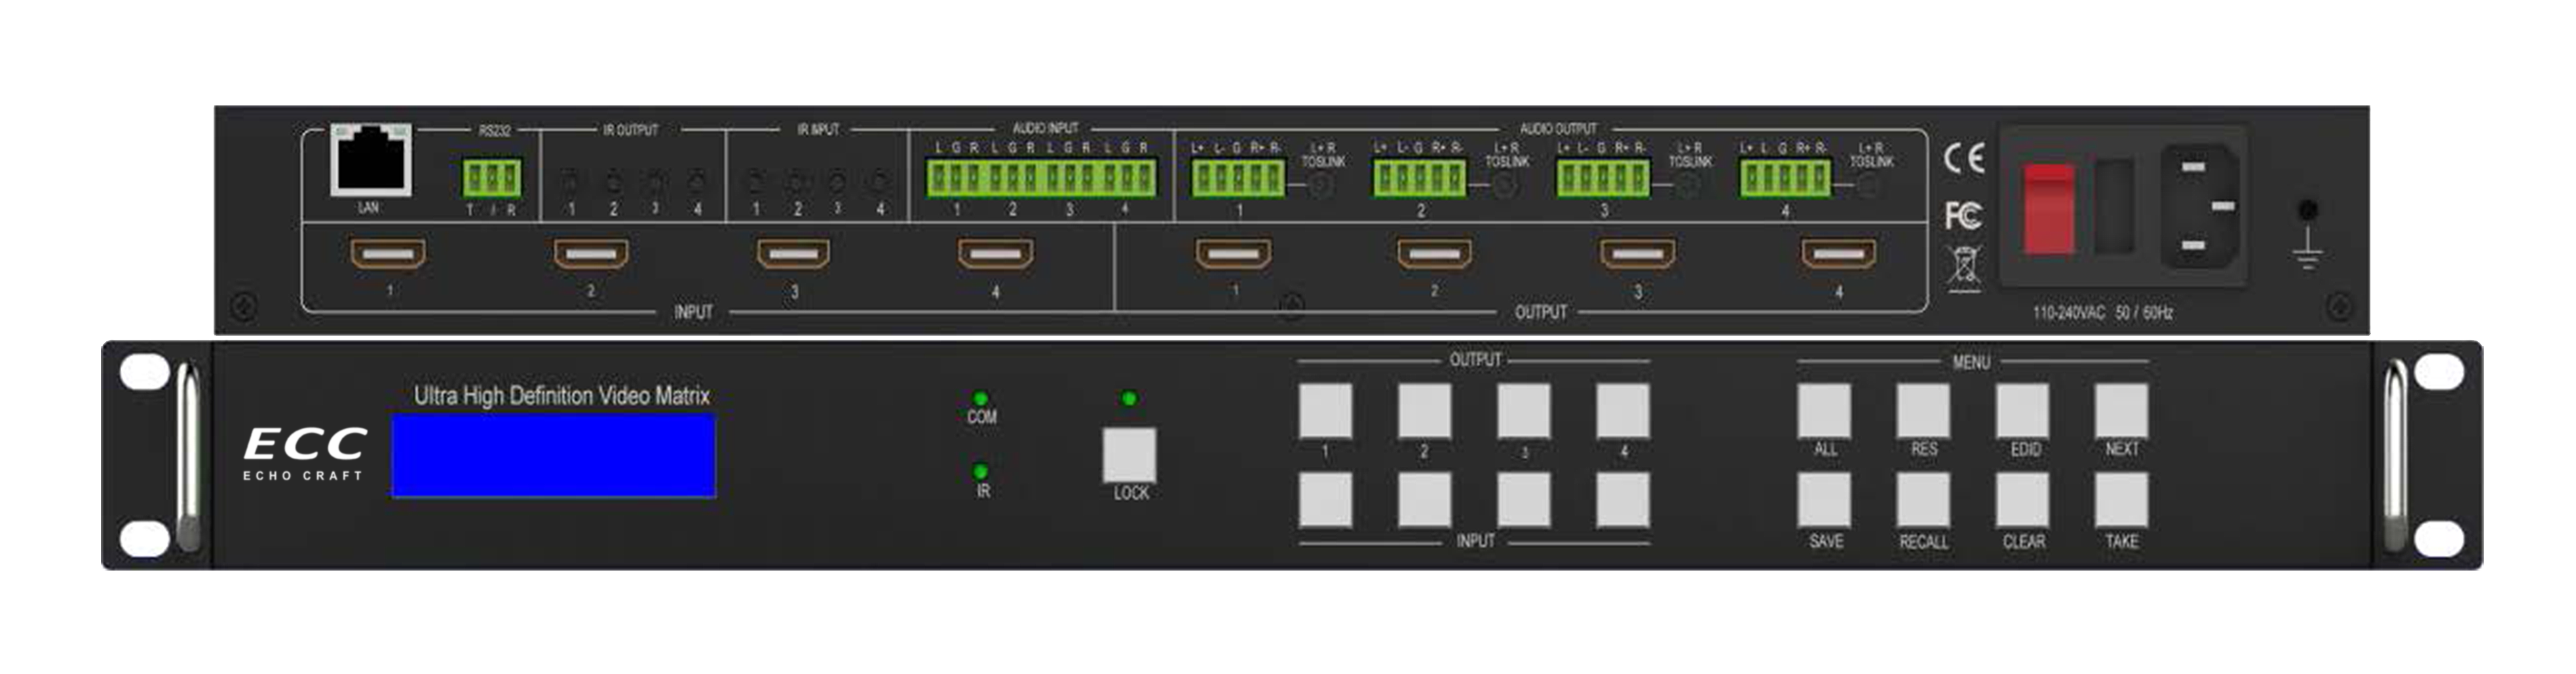Click the blue LCD display screen

(x=553, y=456)
